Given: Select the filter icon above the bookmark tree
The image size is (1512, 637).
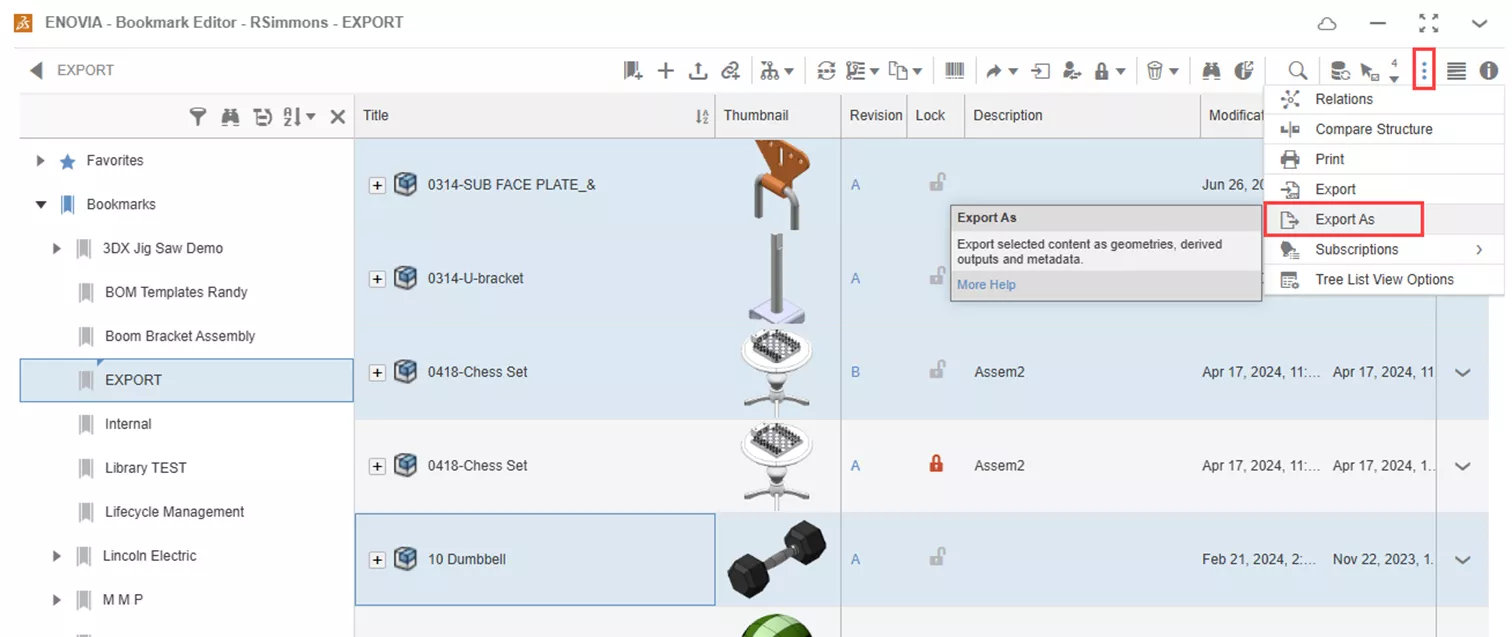Looking at the screenshot, I should 198,116.
